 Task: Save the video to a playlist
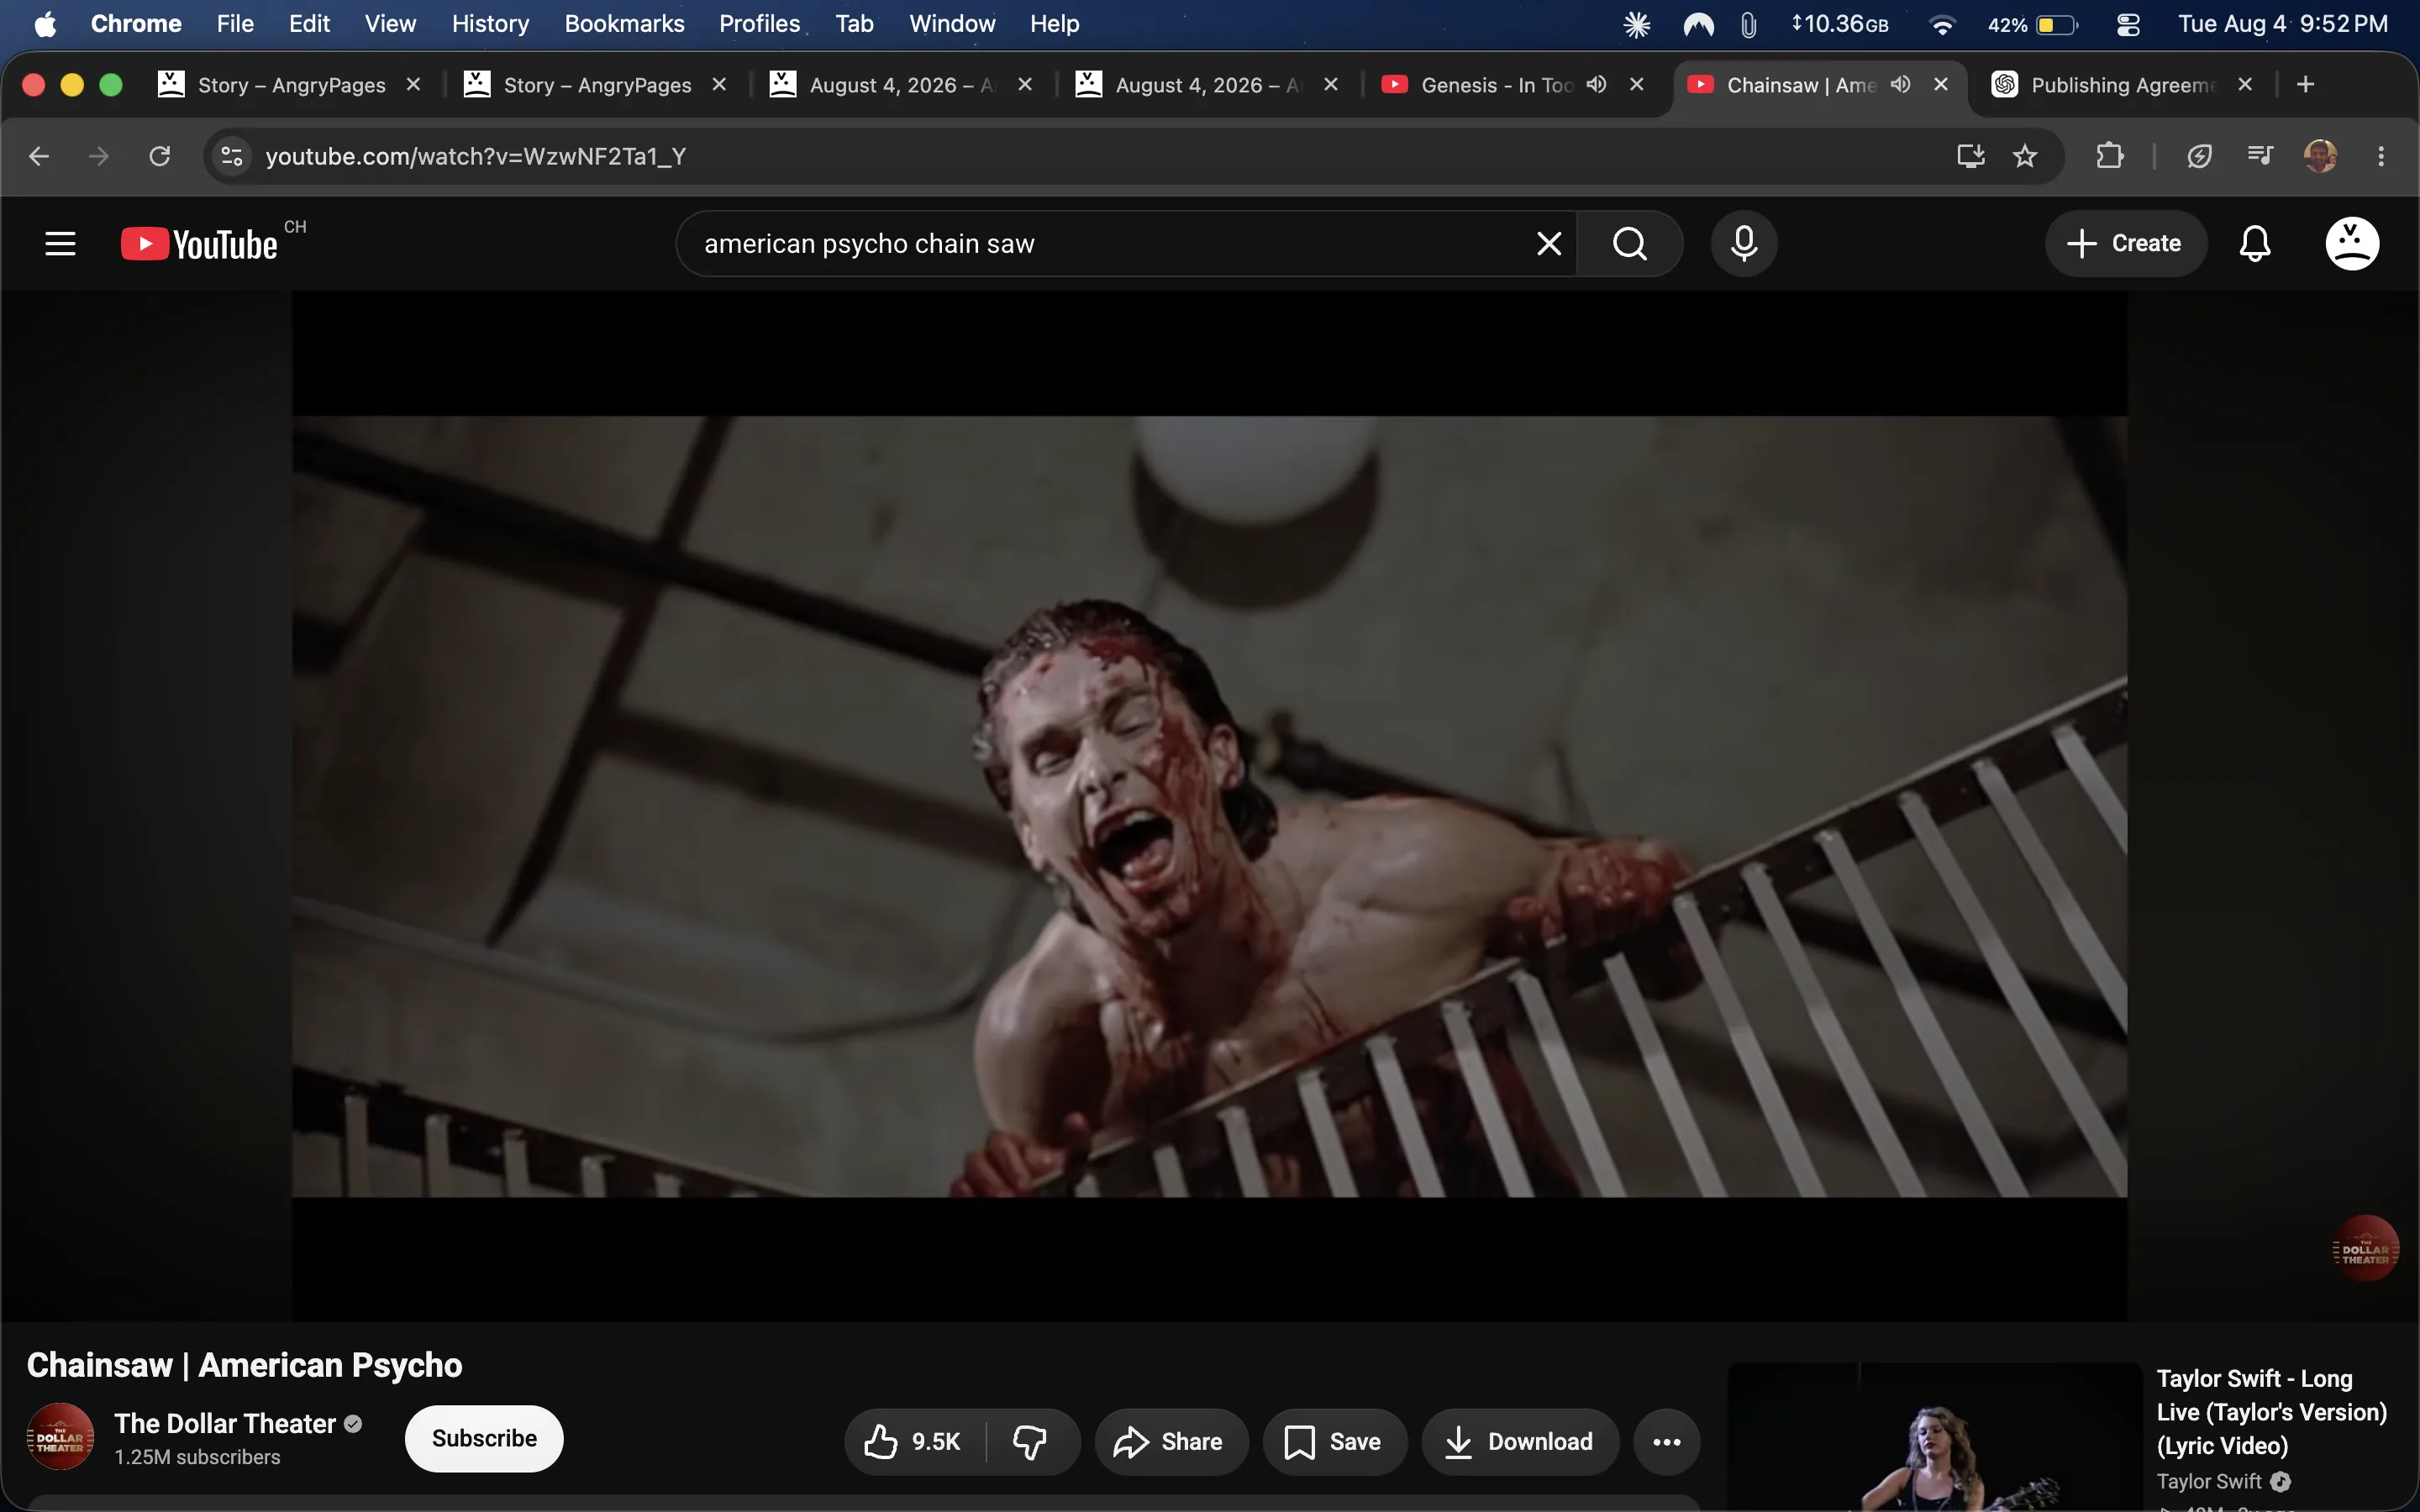[1334, 1441]
